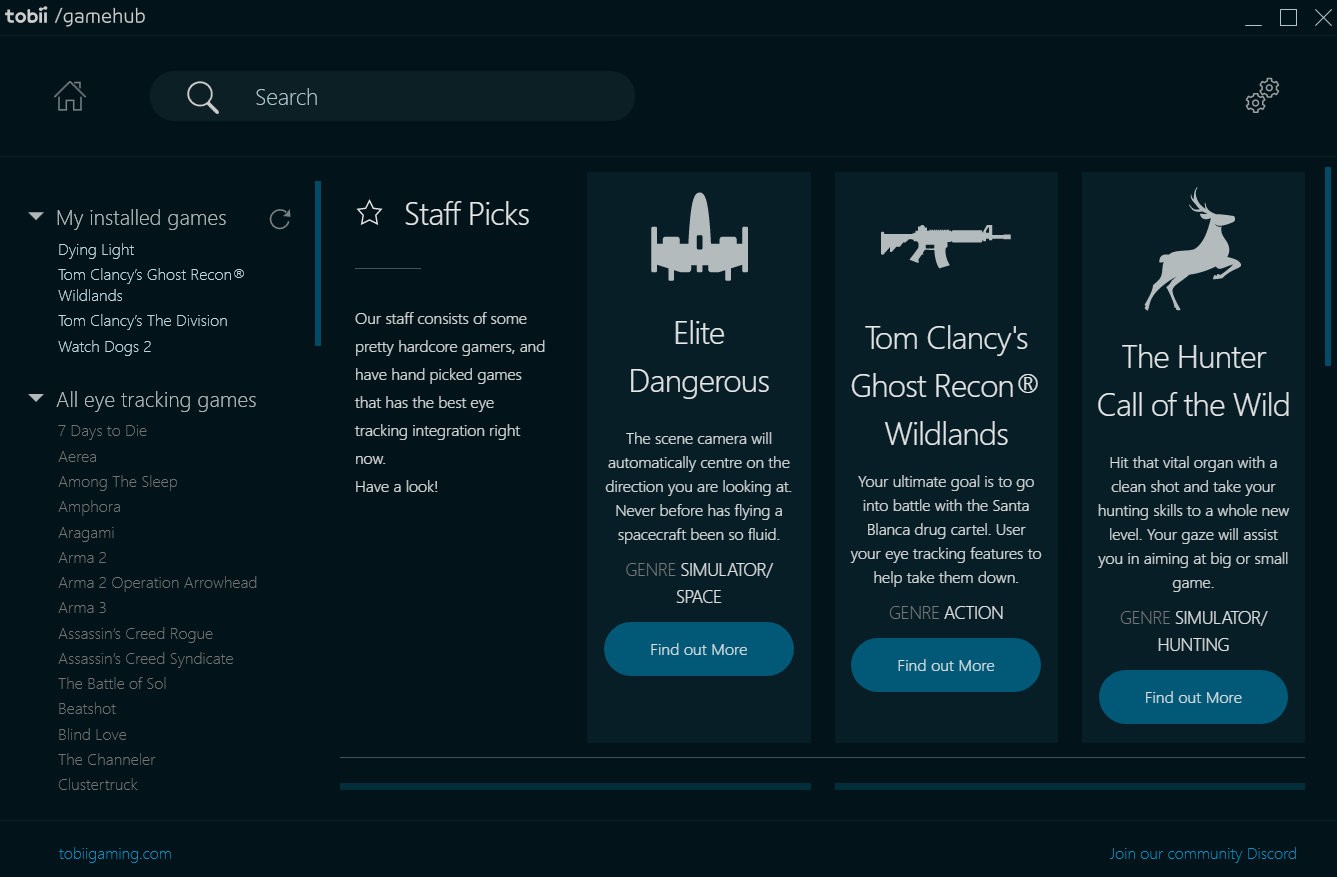Open Aragami in the games list

point(86,533)
